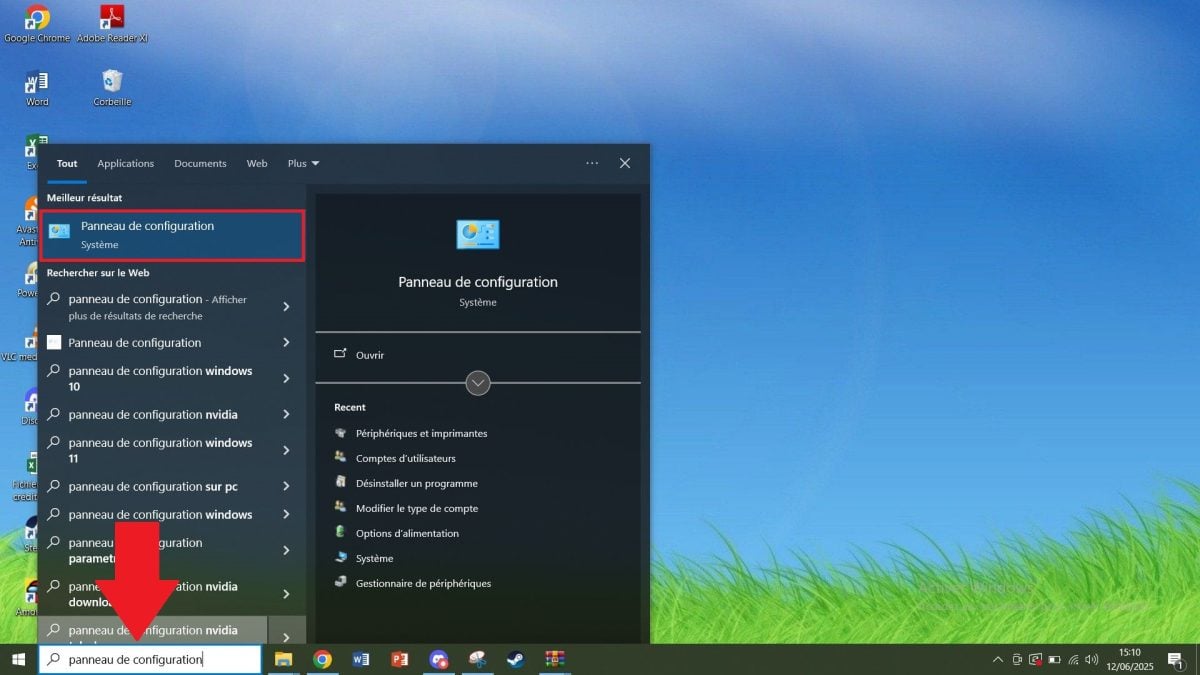This screenshot has width=1200, height=675.
Task: Select the Web search tab
Action: [257, 163]
